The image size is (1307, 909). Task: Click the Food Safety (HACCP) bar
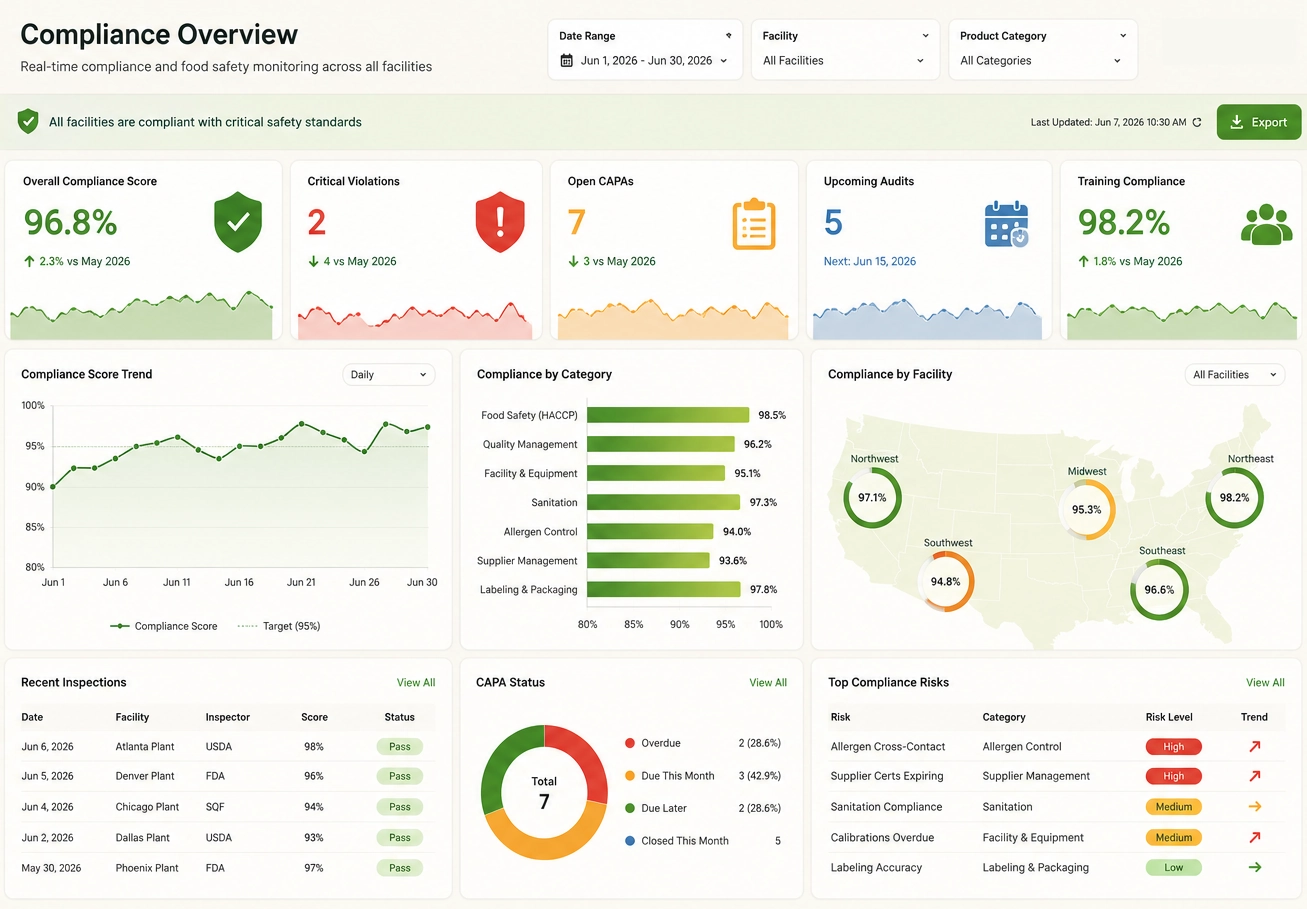click(x=668, y=415)
